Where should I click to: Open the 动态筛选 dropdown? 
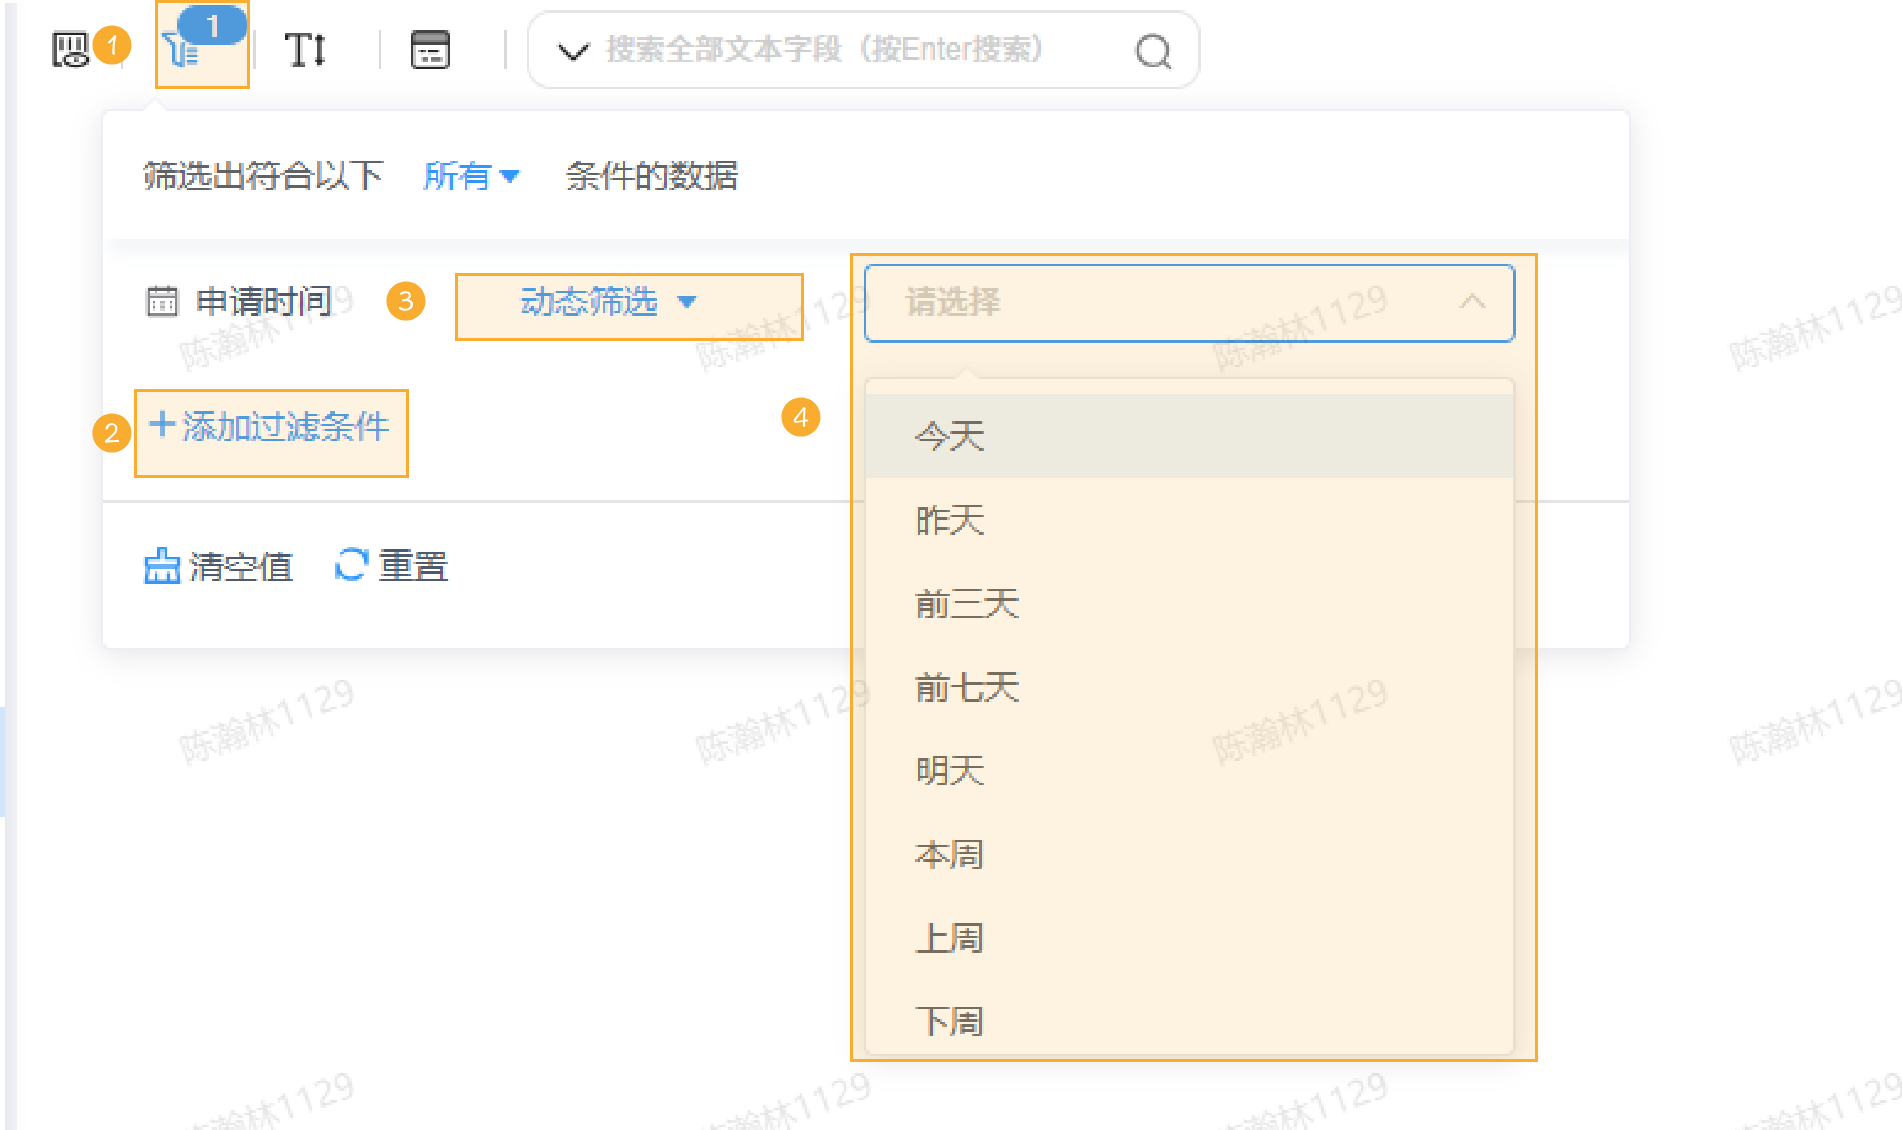tap(606, 304)
